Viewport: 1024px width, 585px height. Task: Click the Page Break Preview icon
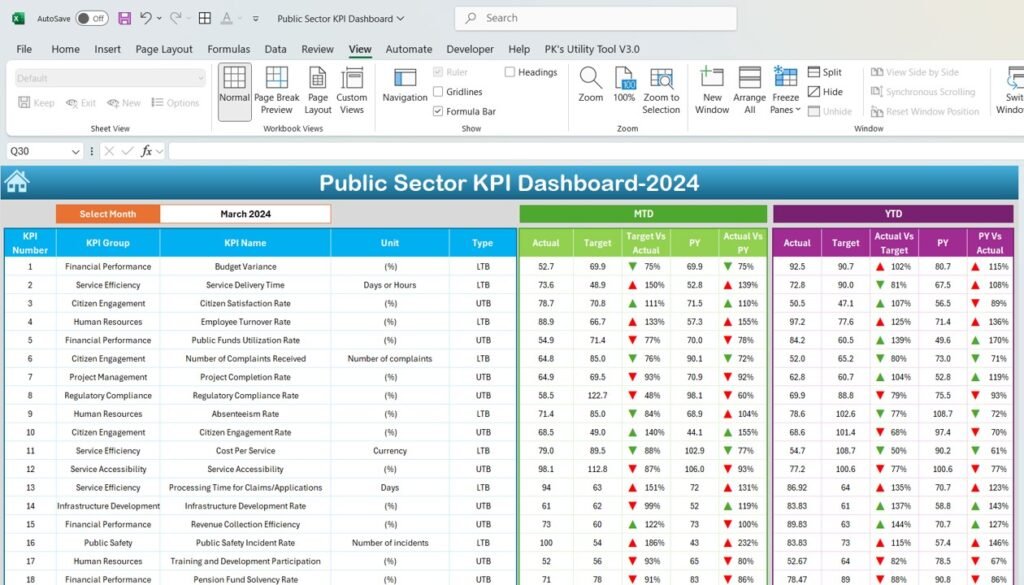[276, 78]
